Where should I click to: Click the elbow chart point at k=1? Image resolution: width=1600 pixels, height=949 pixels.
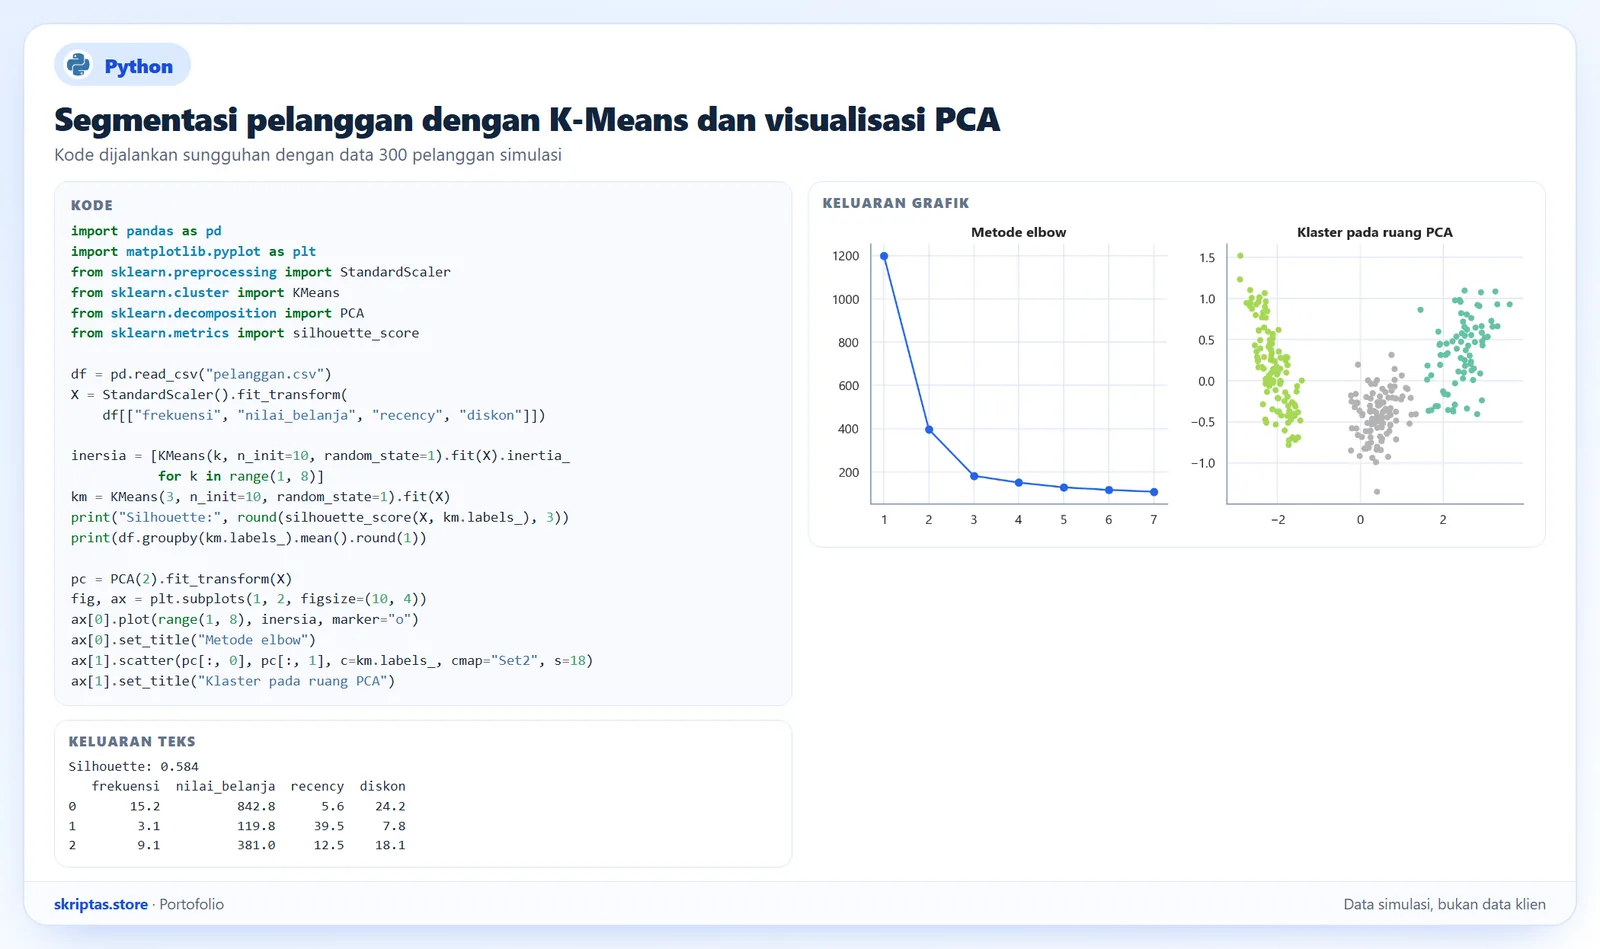[884, 256]
